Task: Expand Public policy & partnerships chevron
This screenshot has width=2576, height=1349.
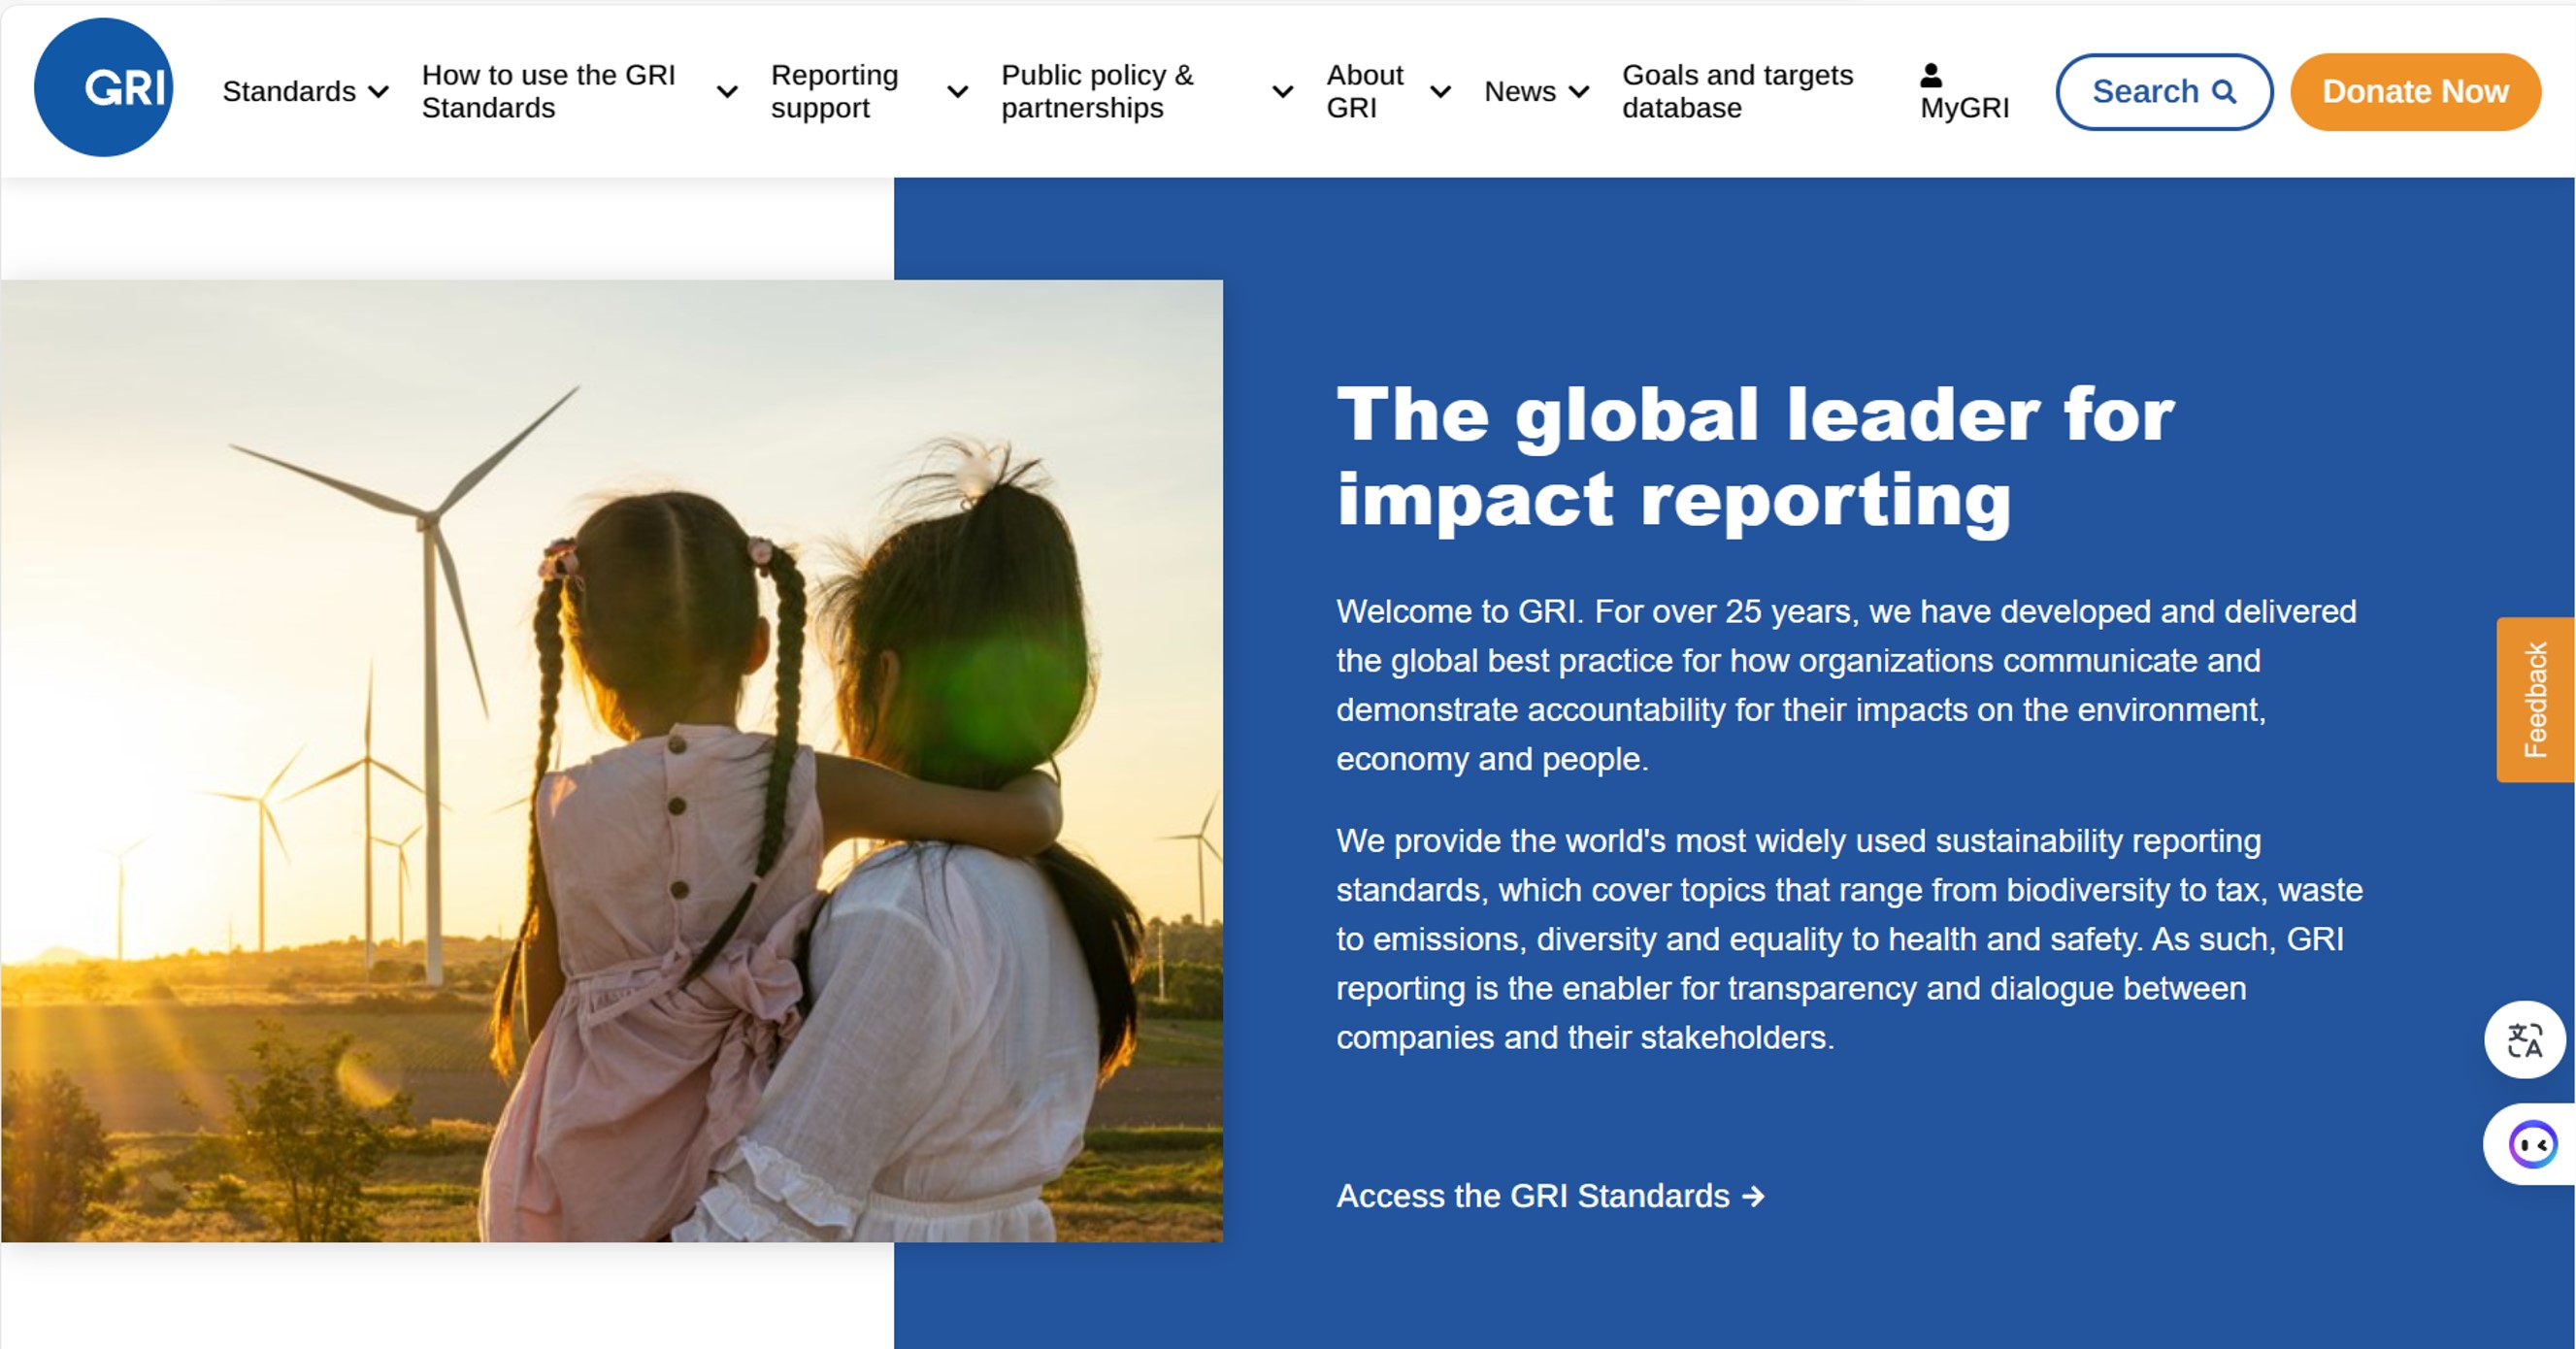Action: [x=1283, y=92]
